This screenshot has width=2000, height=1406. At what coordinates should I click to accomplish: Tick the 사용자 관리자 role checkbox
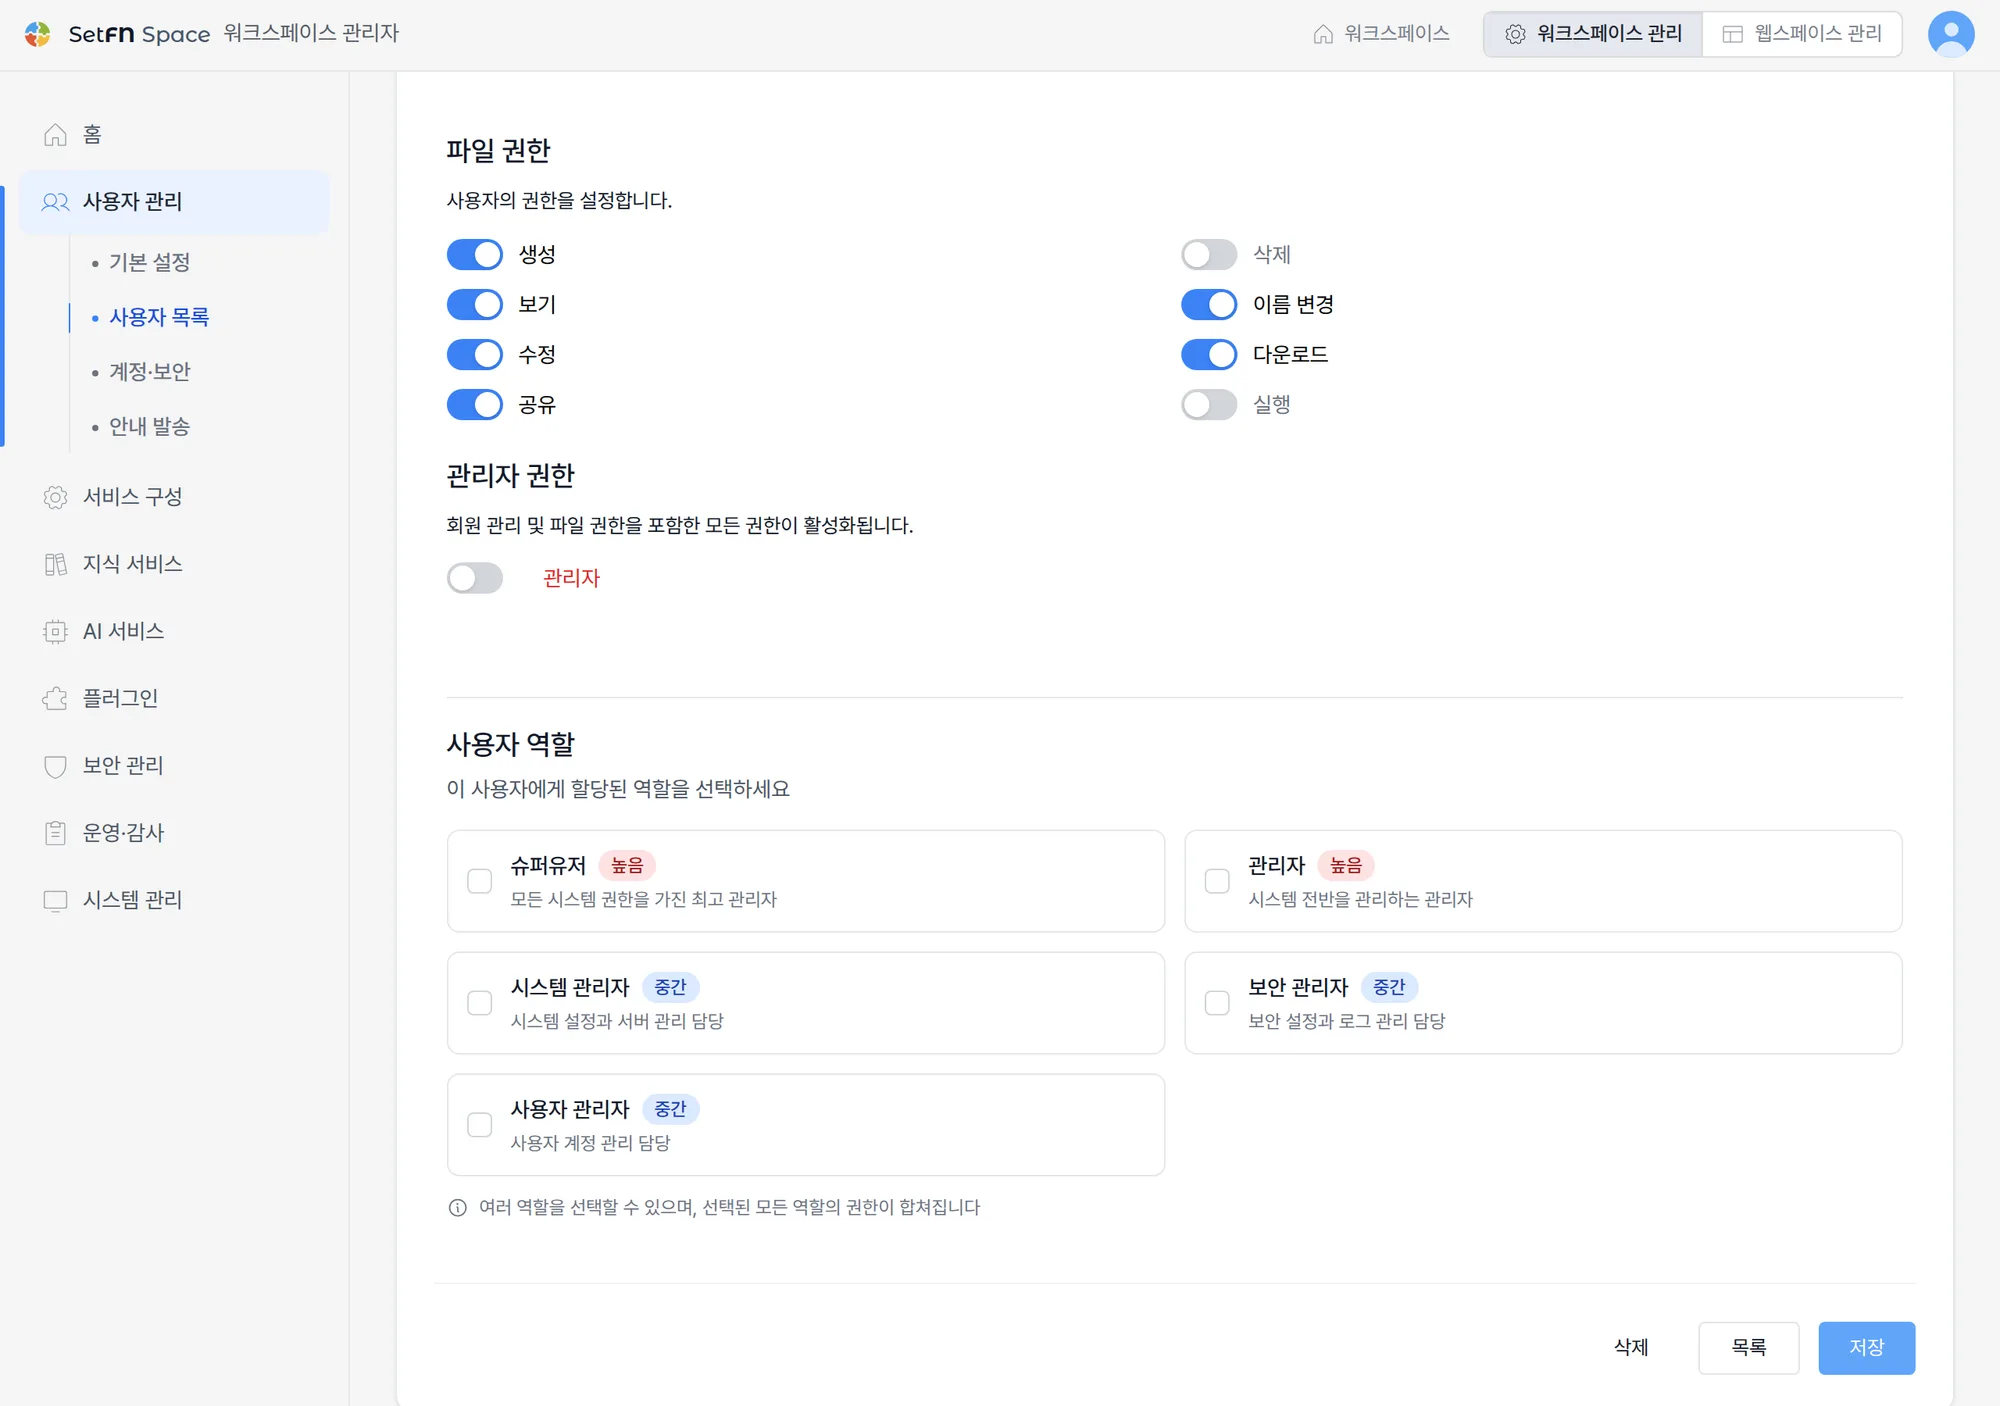tap(480, 1125)
